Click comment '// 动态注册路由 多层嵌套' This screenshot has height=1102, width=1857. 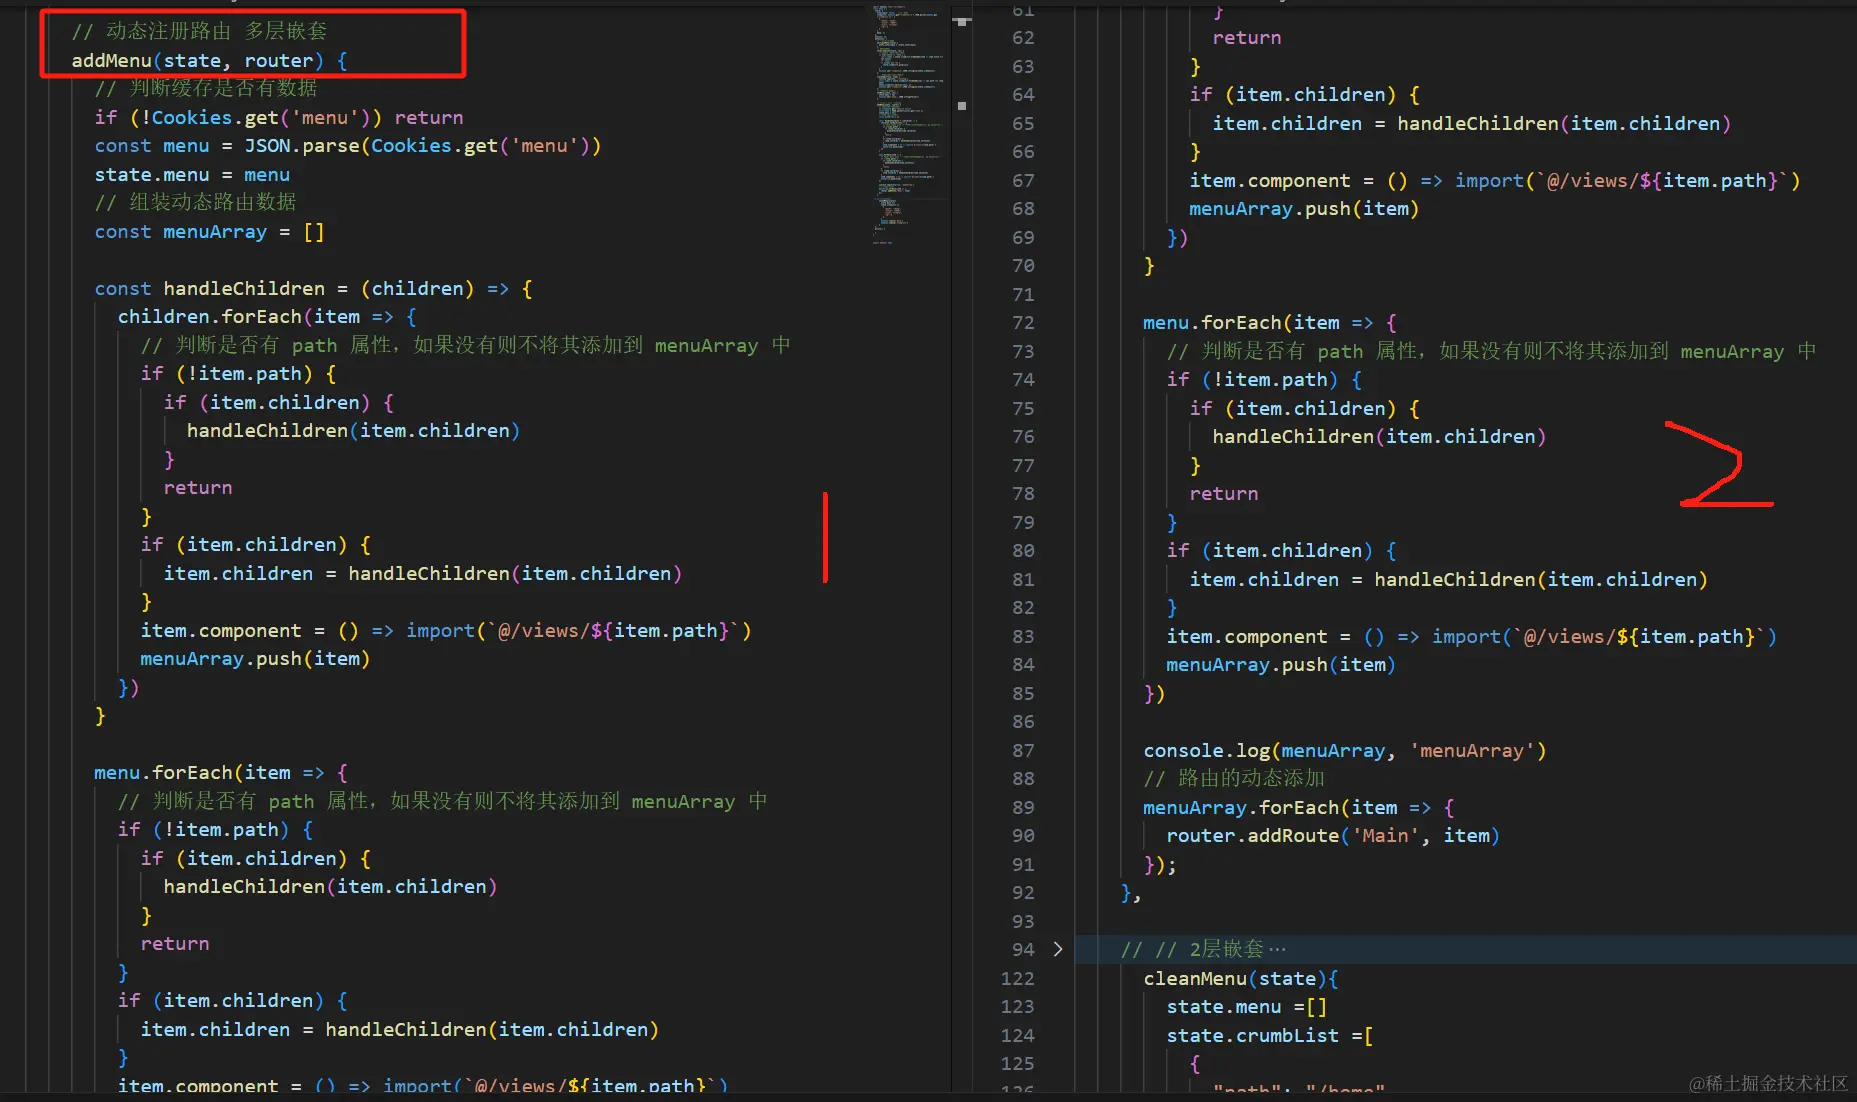tap(199, 31)
